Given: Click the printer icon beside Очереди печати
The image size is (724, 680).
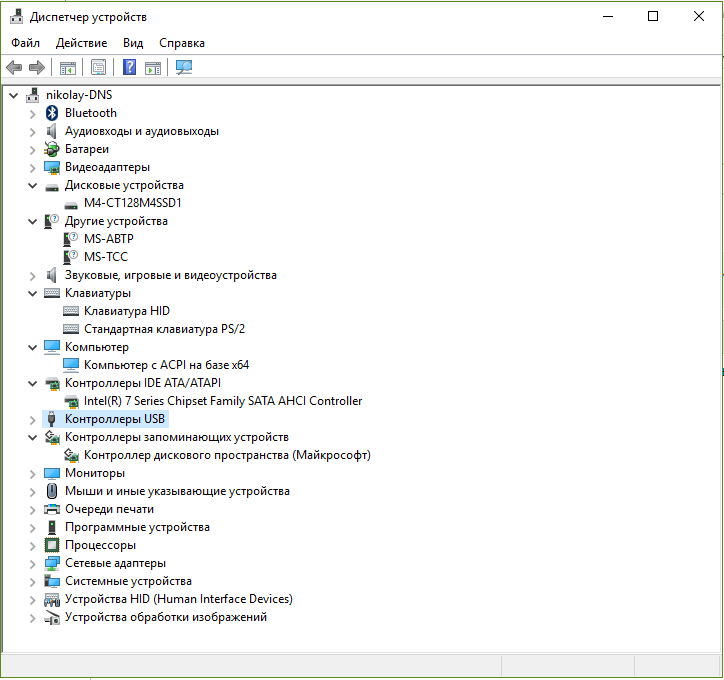Looking at the screenshot, I should coord(52,509).
